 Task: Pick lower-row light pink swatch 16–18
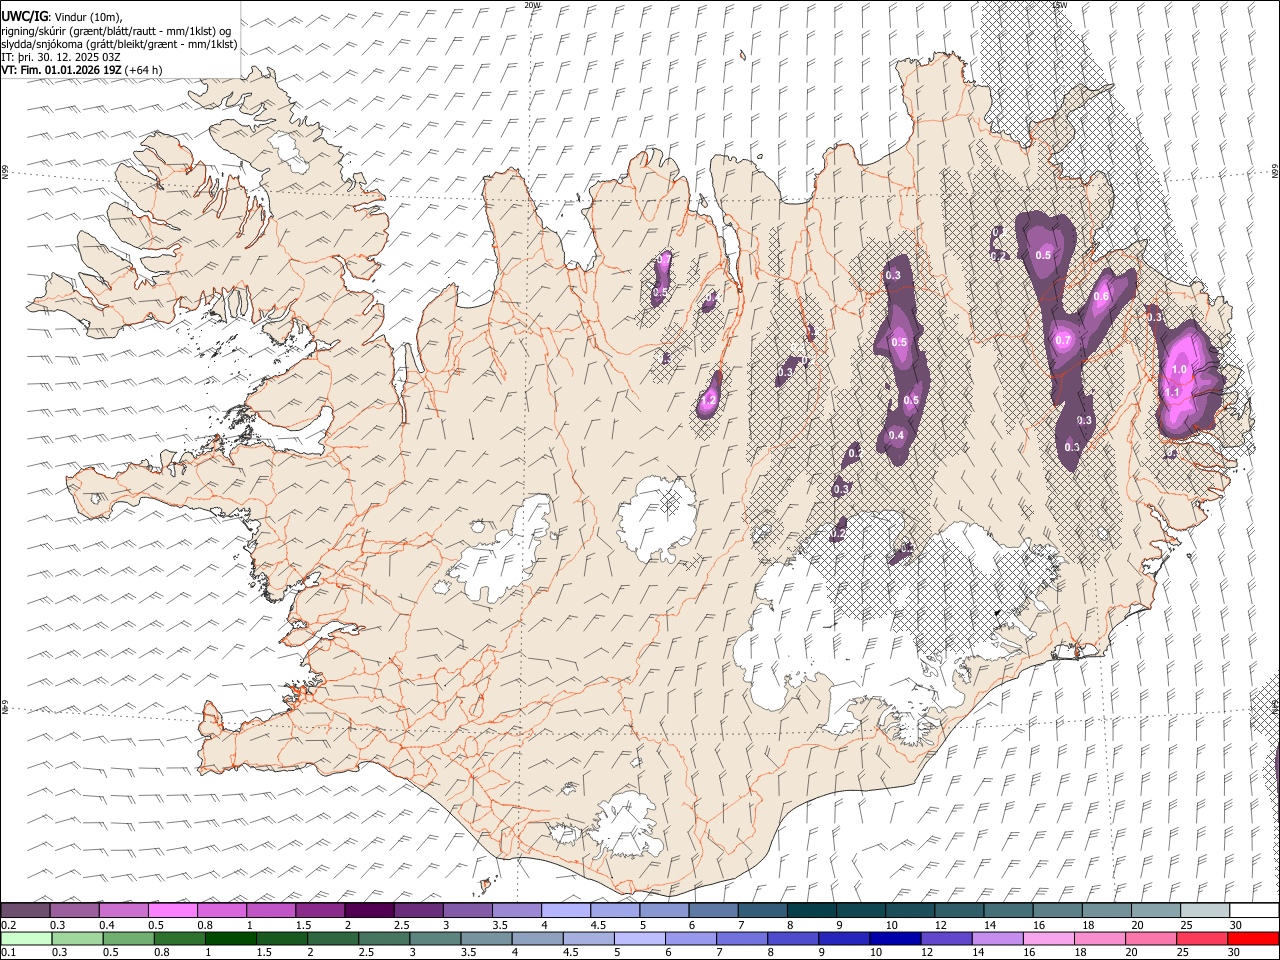(x=1049, y=938)
